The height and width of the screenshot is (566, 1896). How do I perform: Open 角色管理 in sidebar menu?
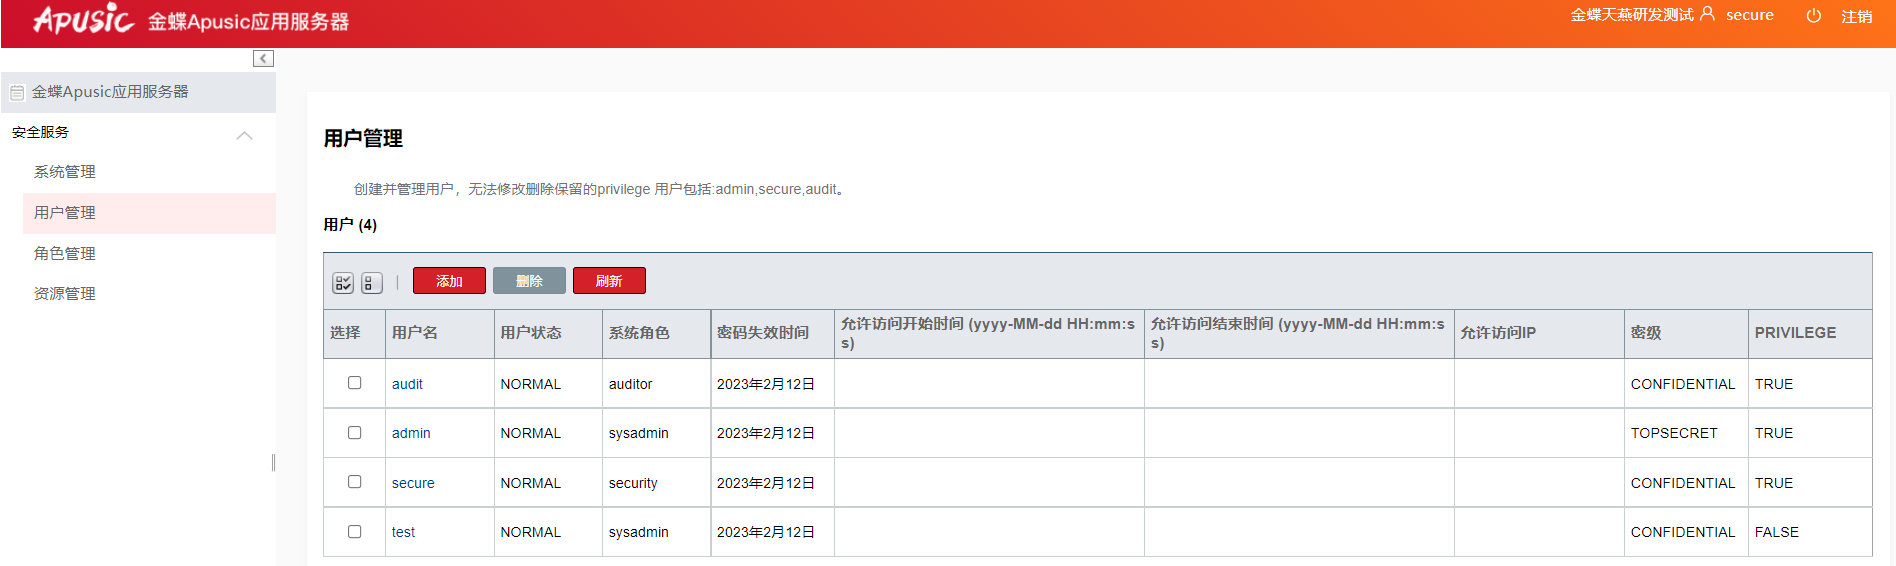(65, 254)
